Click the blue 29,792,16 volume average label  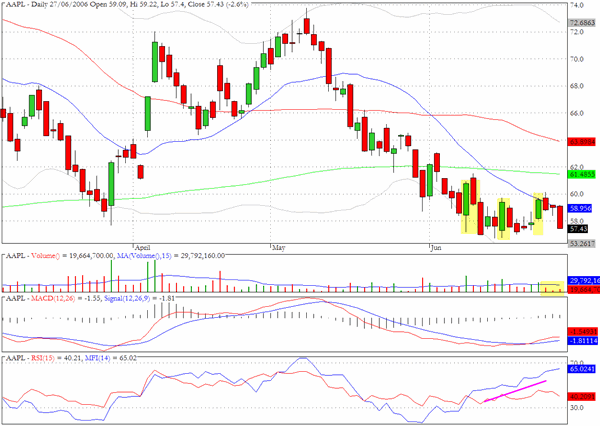point(582,281)
